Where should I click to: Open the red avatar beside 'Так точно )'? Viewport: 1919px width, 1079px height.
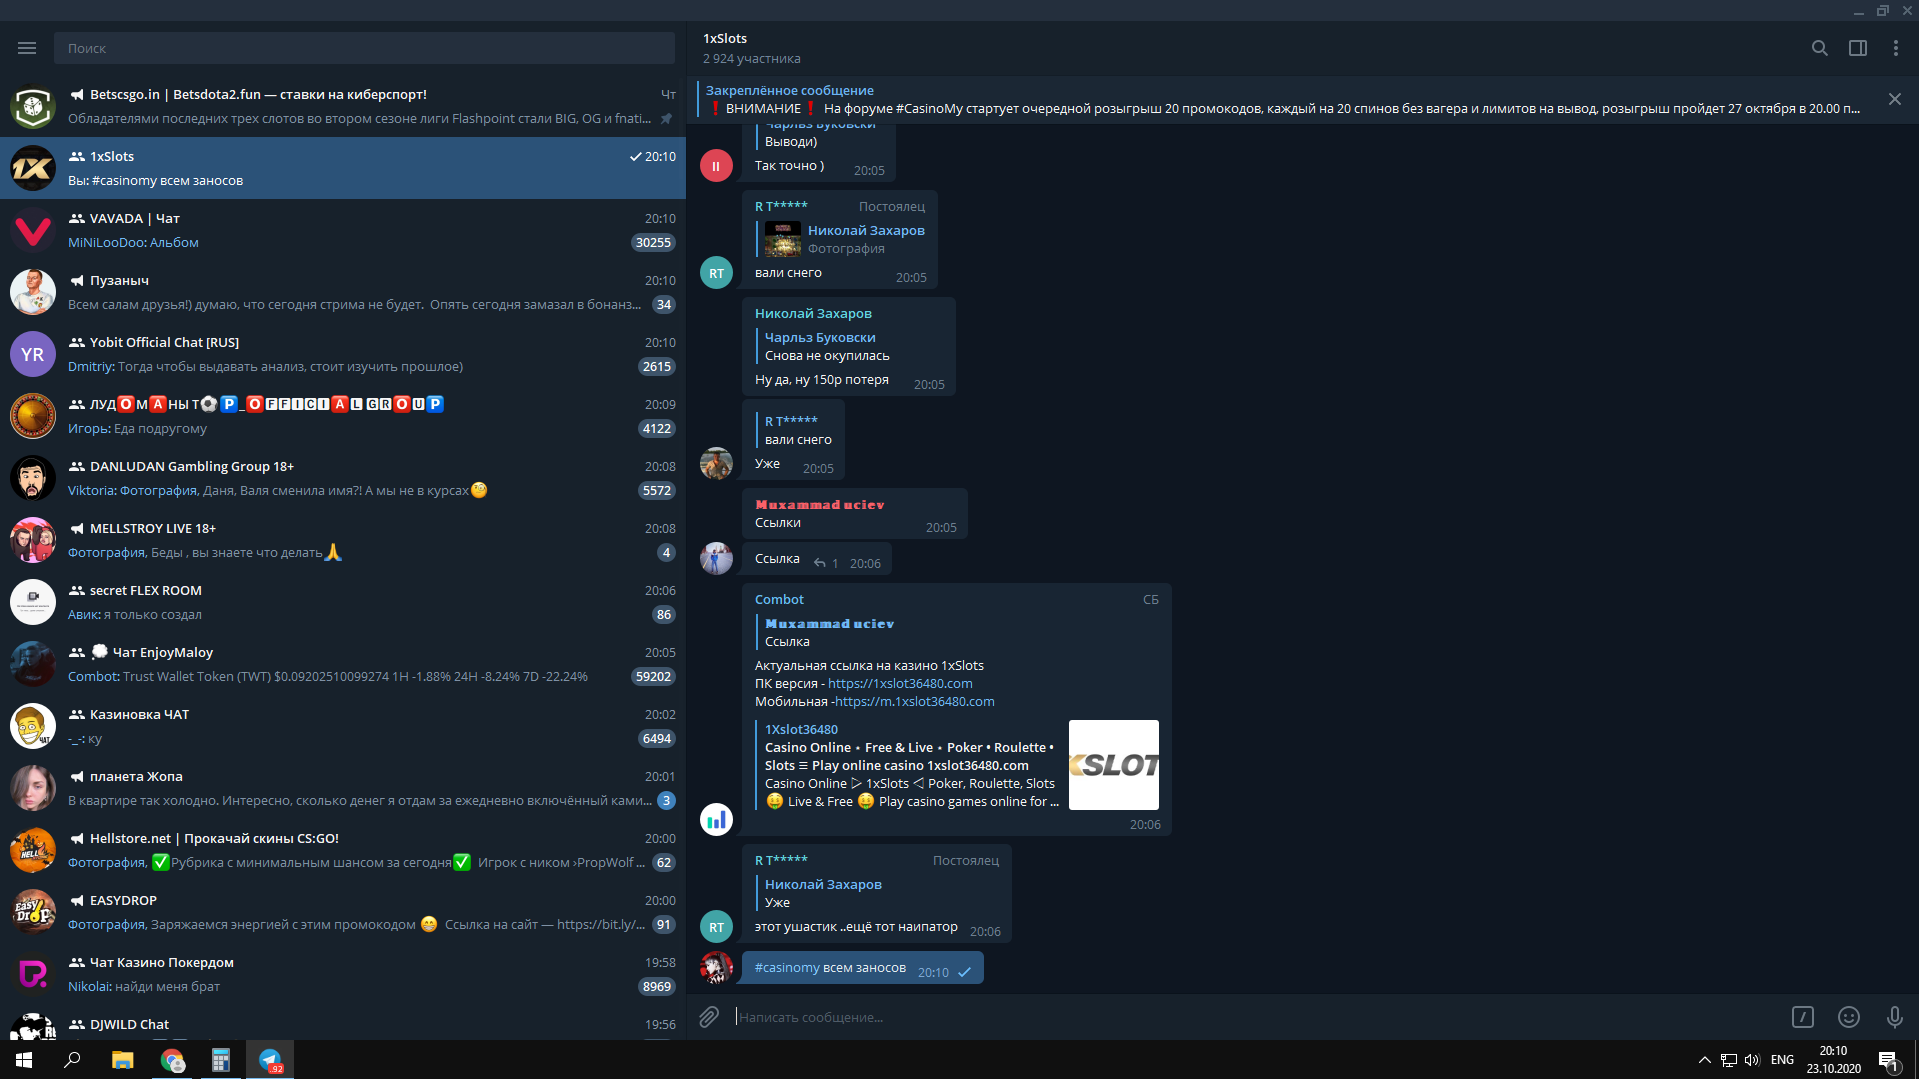tap(716, 166)
